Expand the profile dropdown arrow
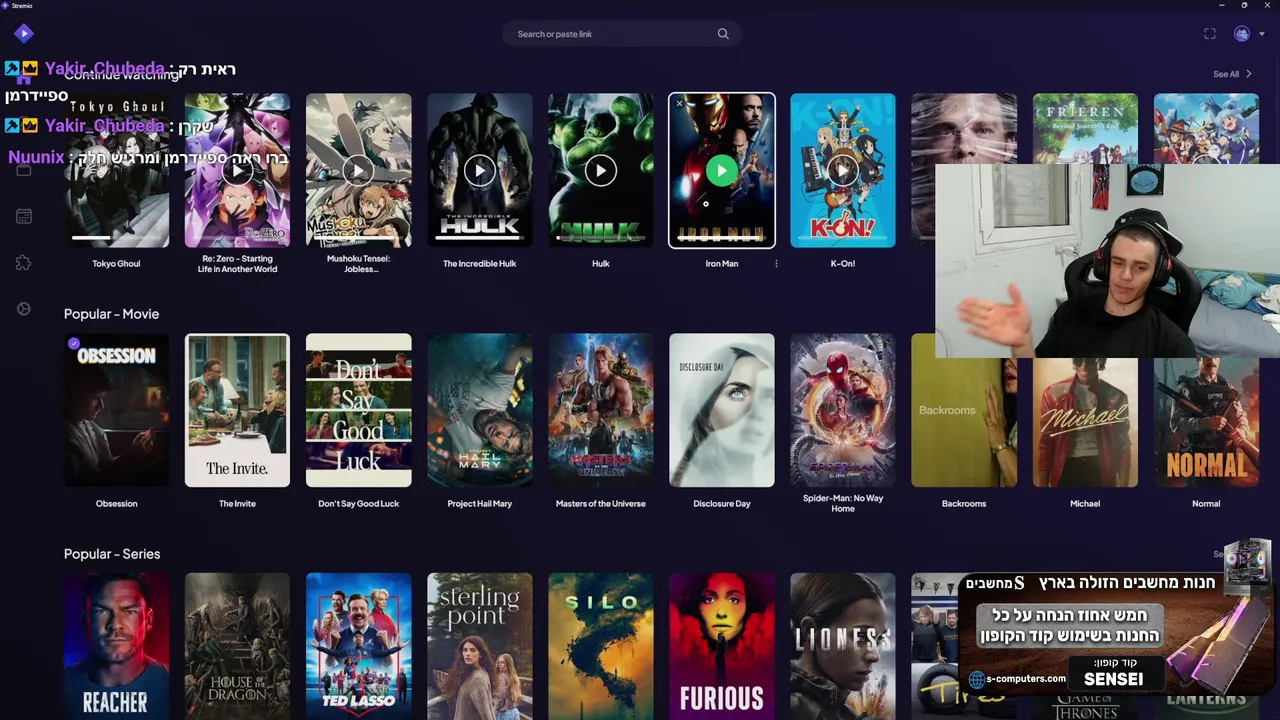Screen dimensions: 1280x720 1262,34
